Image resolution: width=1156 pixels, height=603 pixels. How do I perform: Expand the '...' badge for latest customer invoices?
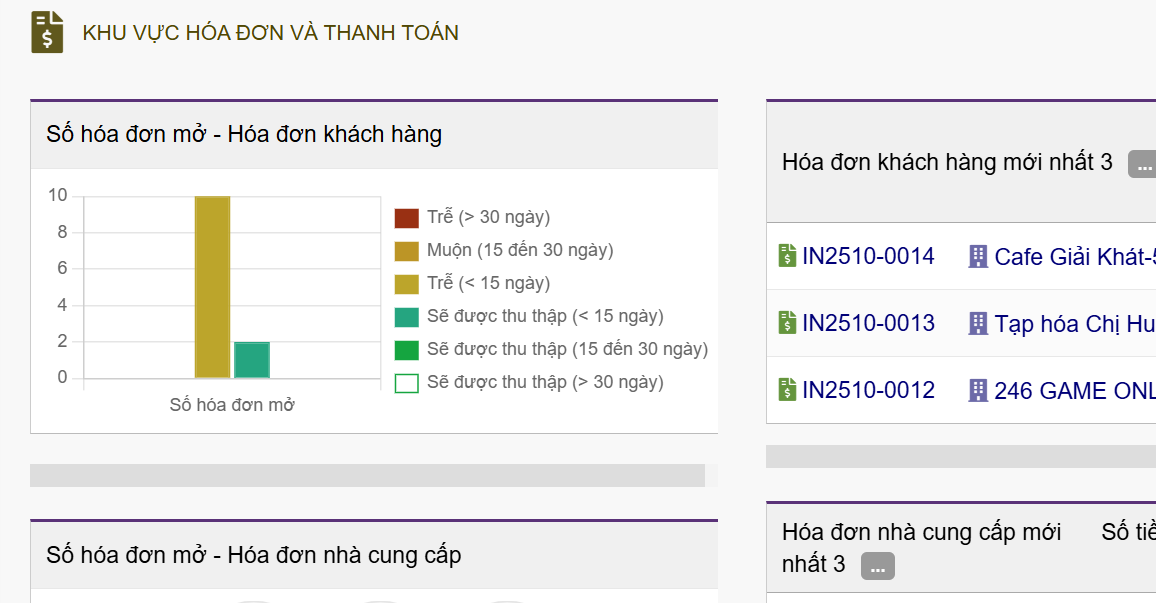[1143, 165]
